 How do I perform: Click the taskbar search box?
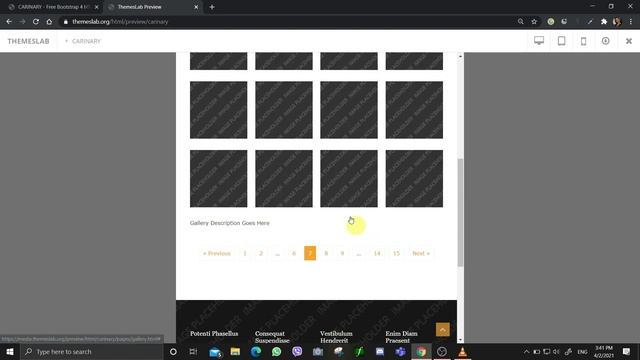pyautogui.click(x=92, y=351)
